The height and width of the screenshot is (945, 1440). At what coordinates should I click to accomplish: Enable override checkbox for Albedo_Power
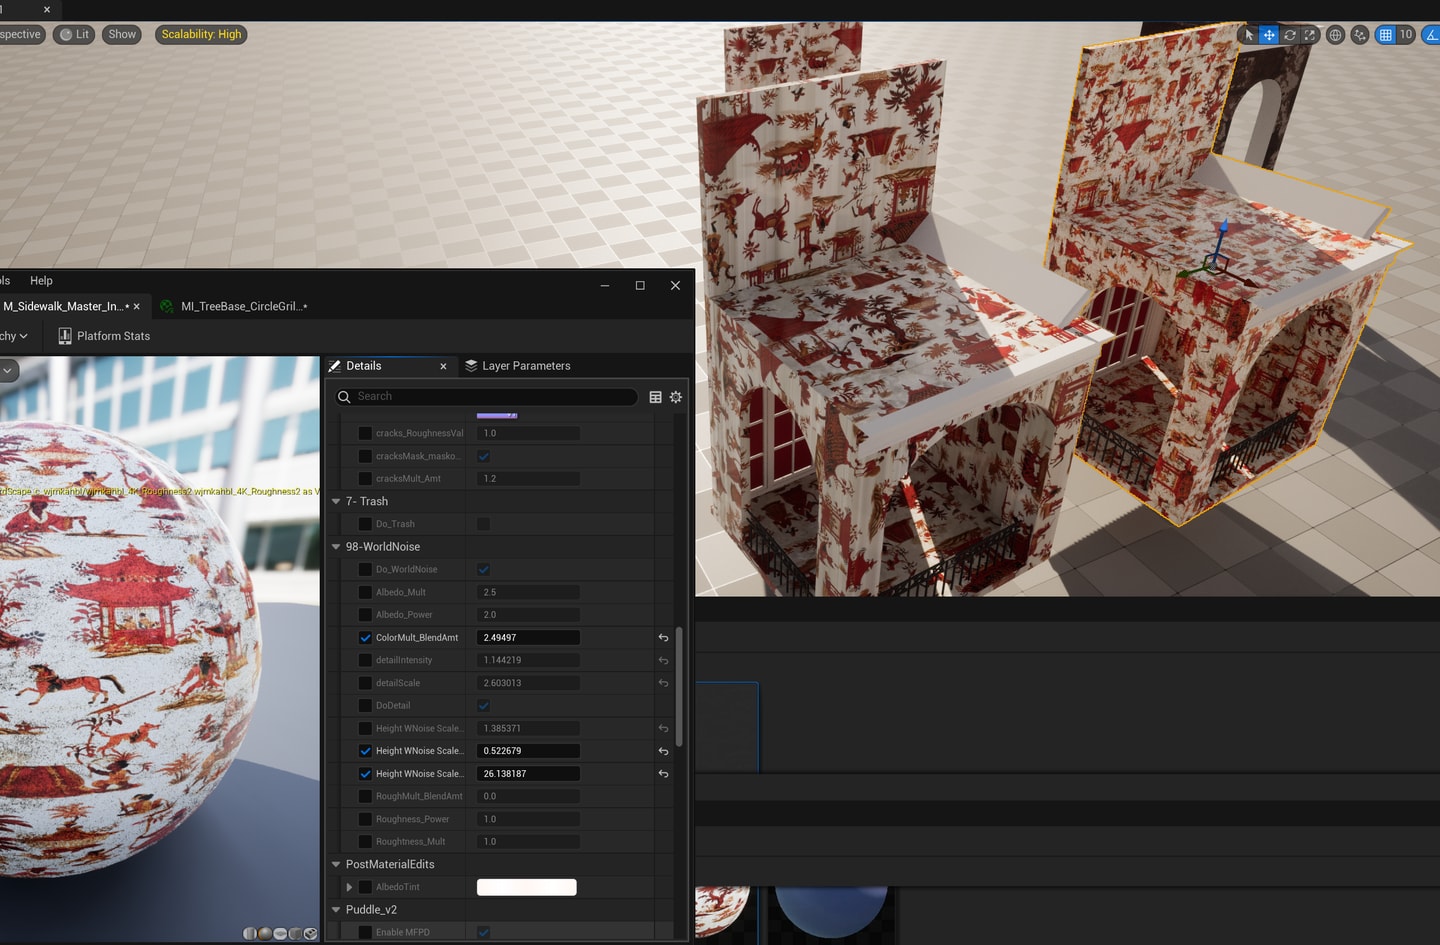coord(365,615)
